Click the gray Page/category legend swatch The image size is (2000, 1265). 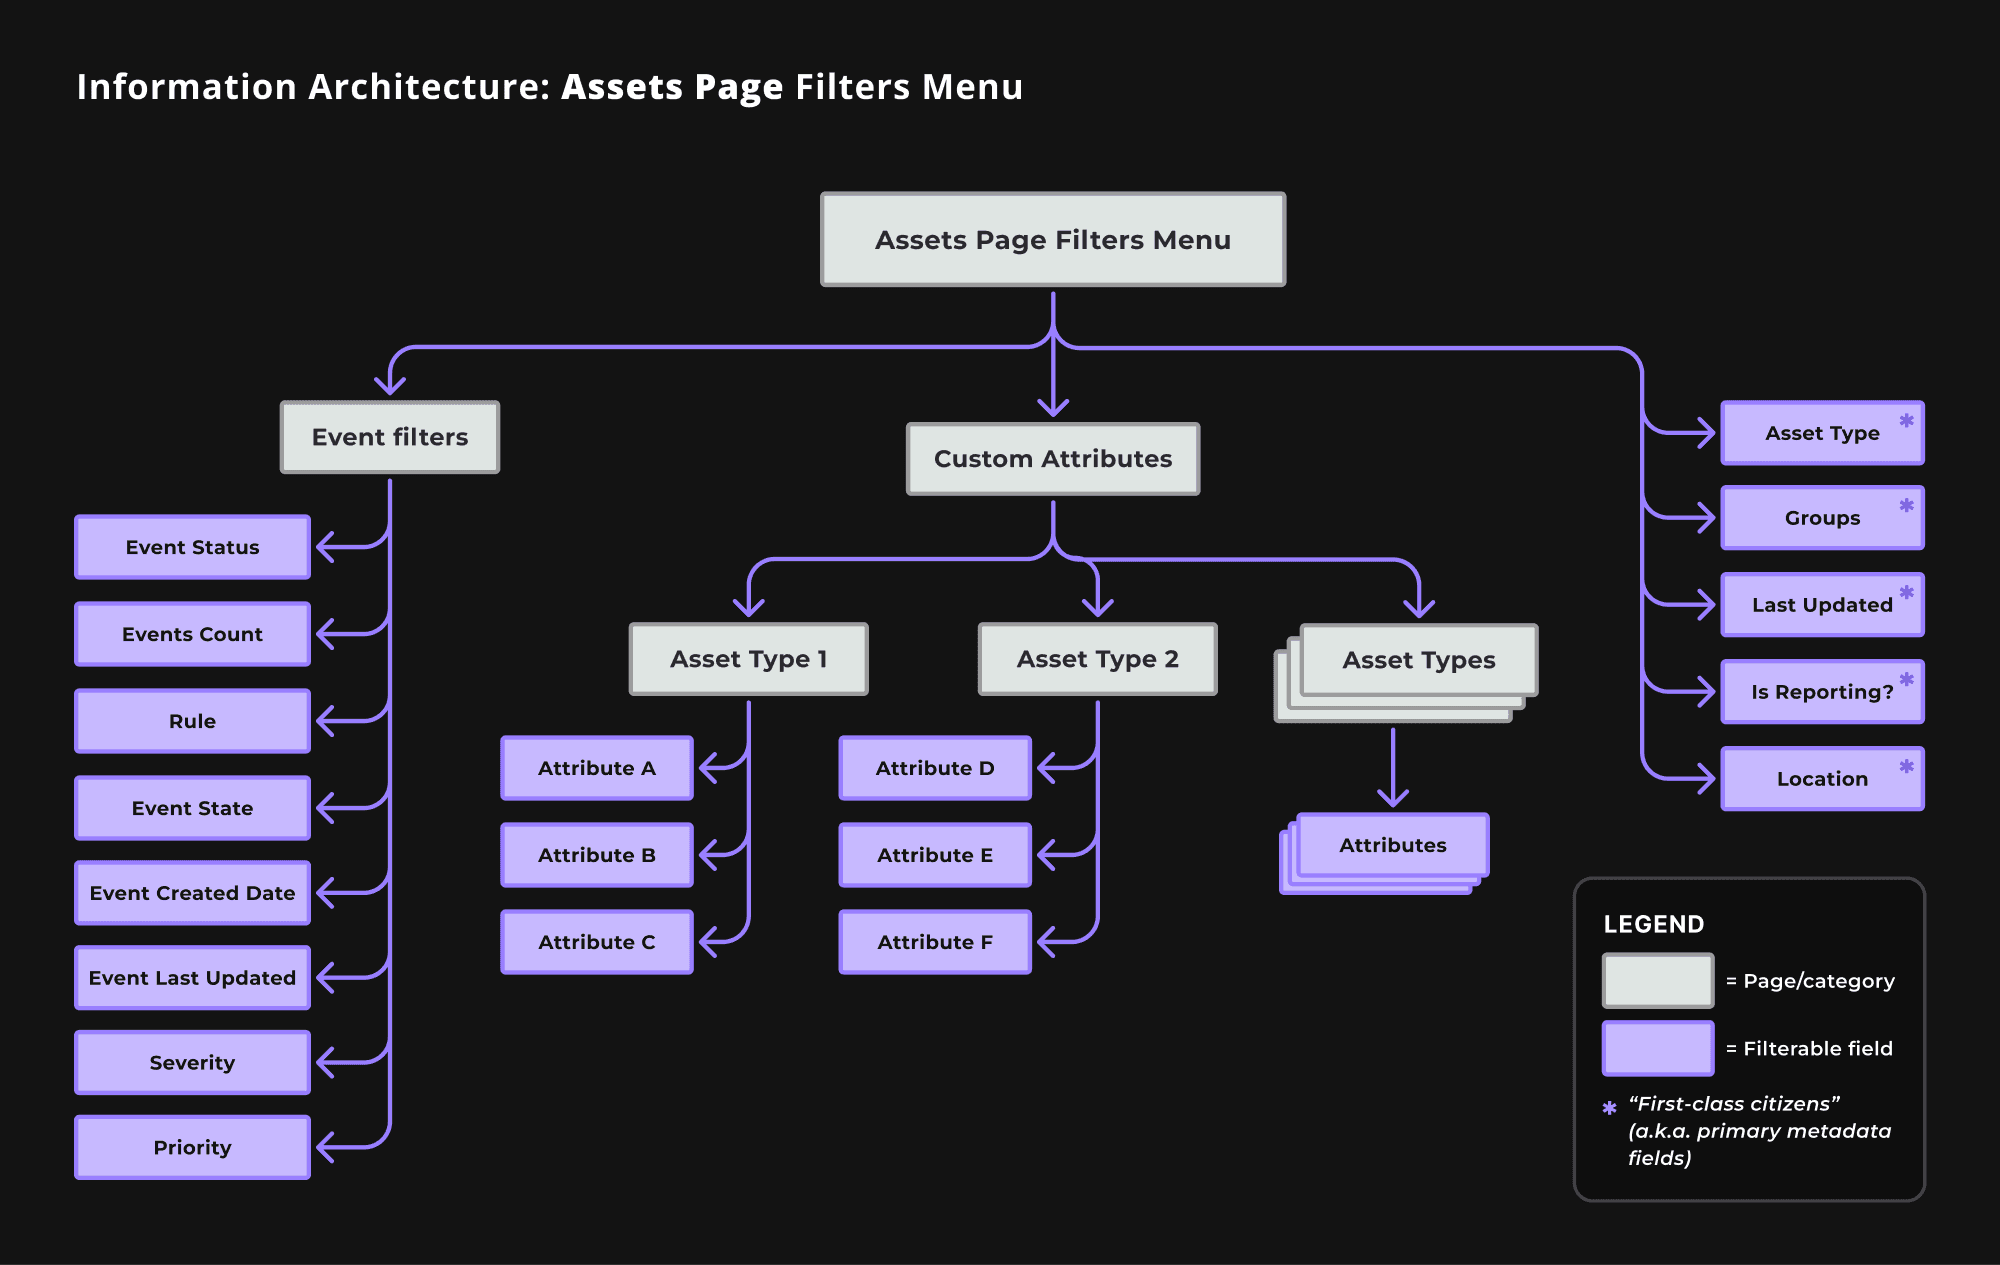(1657, 981)
